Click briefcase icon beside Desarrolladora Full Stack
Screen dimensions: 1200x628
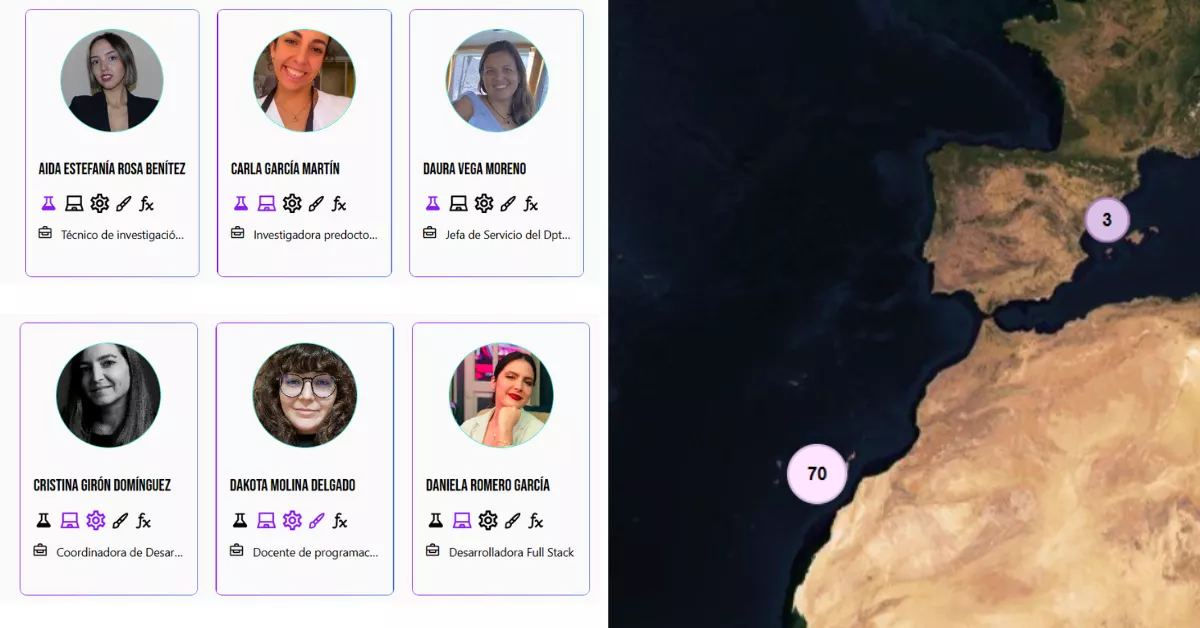[x=433, y=550]
